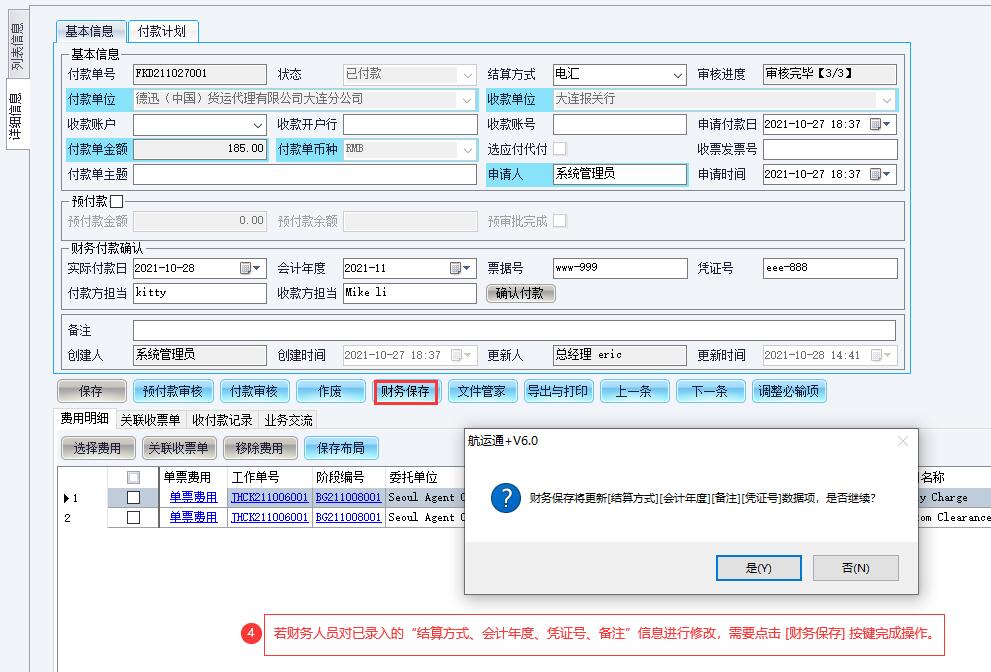Viewport: 991px width, 672px height.
Task: Close the 航运通+V6.0 dialog
Action: [903, 441]
